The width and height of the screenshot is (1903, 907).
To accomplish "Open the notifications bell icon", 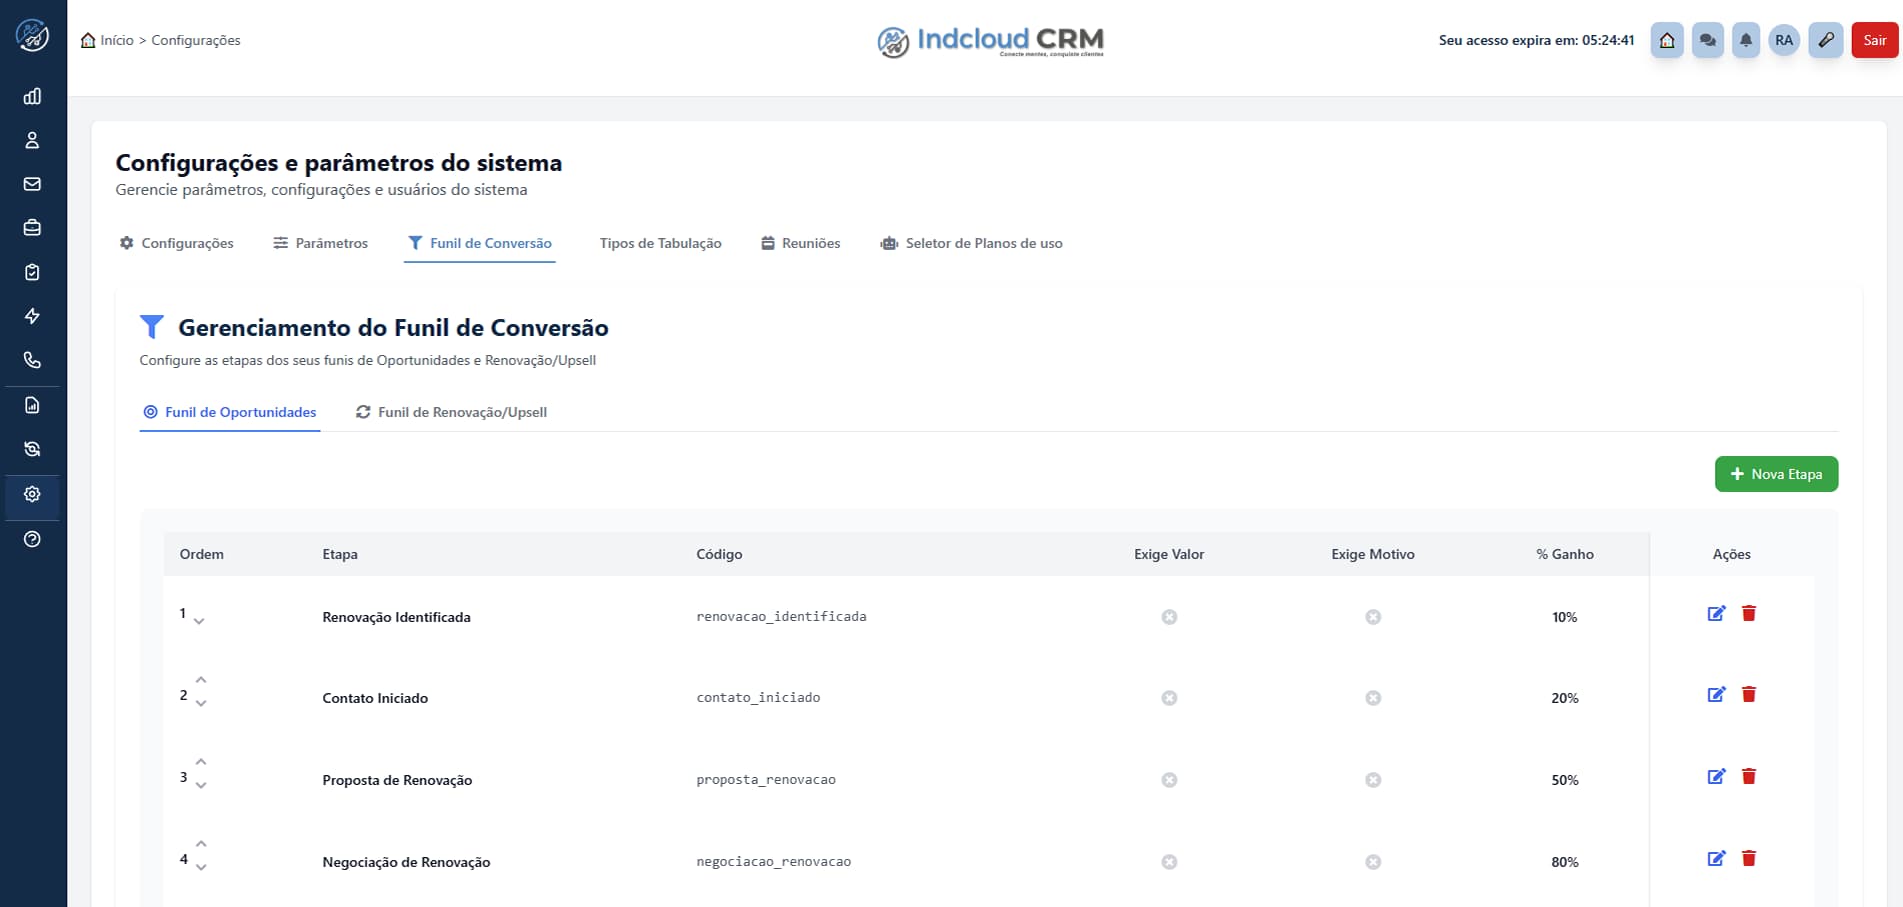I will pyautogui.click(x=1745, y=40).
